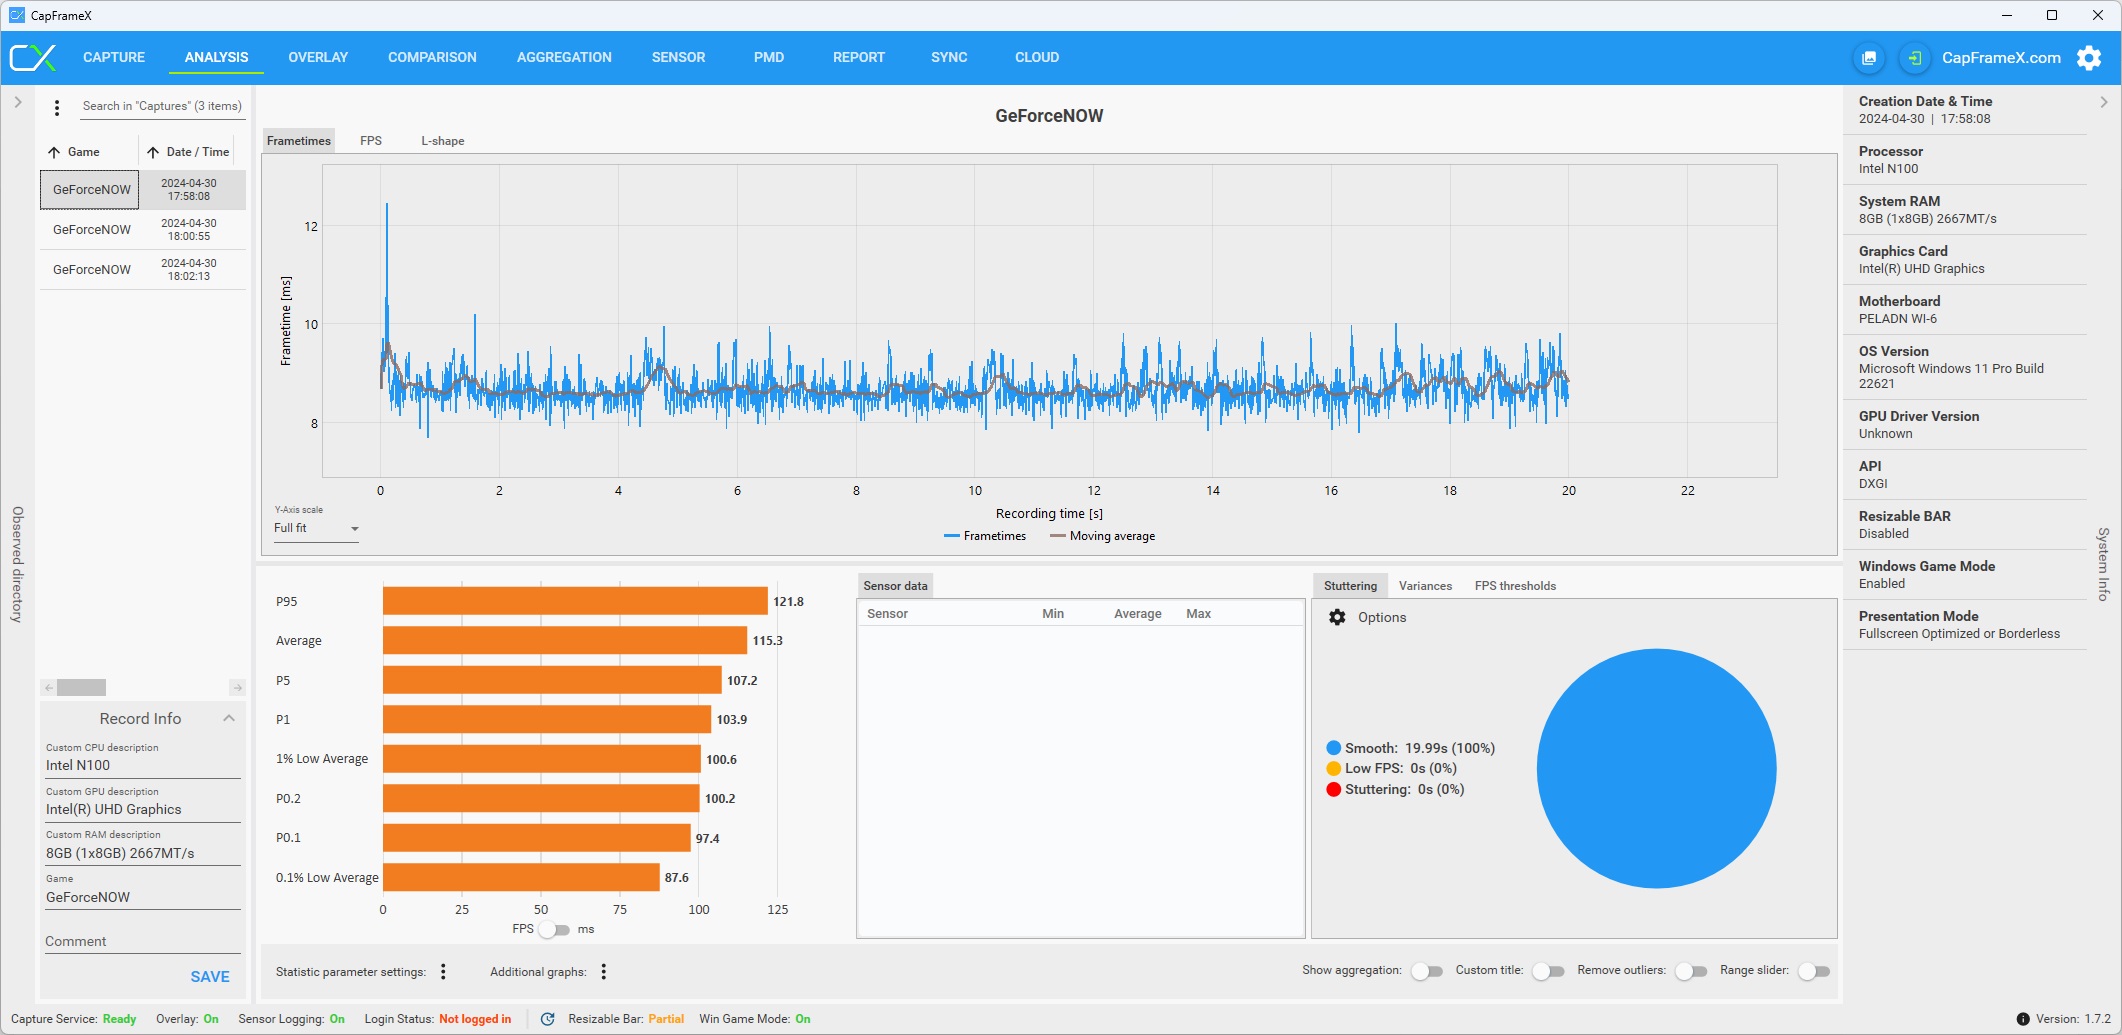Open the settings gear in the header
Viewport: 2122px width, 1035px height.
coord(2089,58)
